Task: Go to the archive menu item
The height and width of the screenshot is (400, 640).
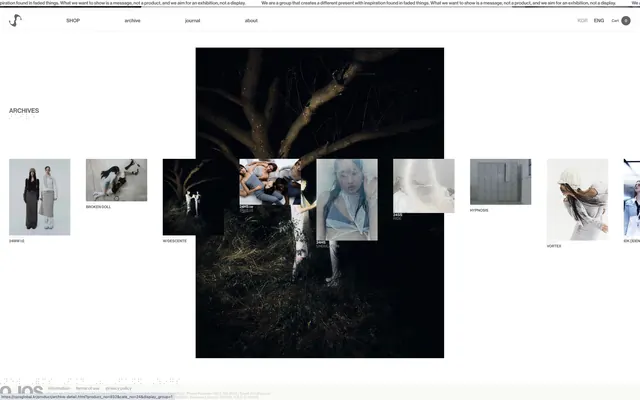Action: click(x=133, y=20)
